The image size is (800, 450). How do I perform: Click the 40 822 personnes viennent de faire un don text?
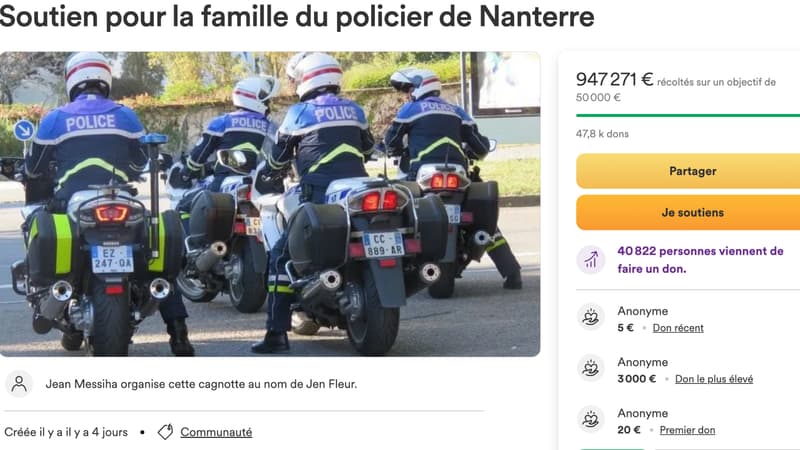pos(700,260)
